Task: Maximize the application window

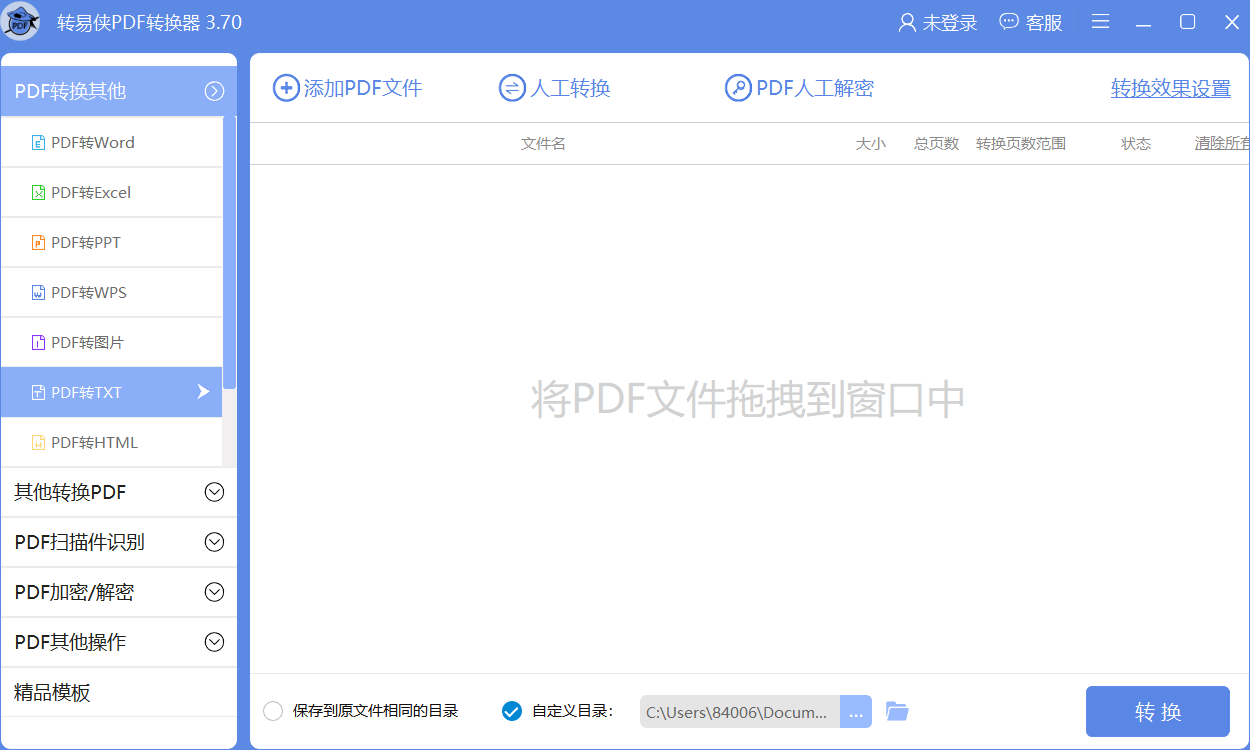Action: pos(1188,22)
